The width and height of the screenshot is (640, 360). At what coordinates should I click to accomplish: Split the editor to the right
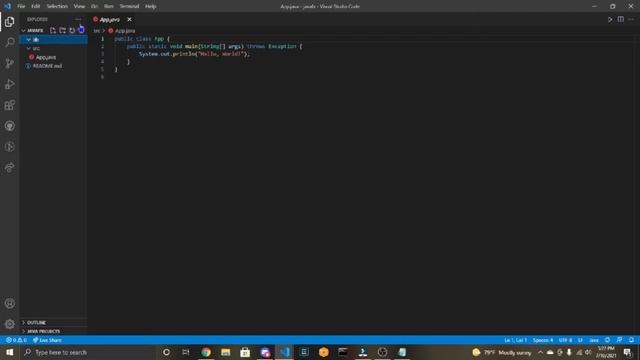[x=620, y=19]
